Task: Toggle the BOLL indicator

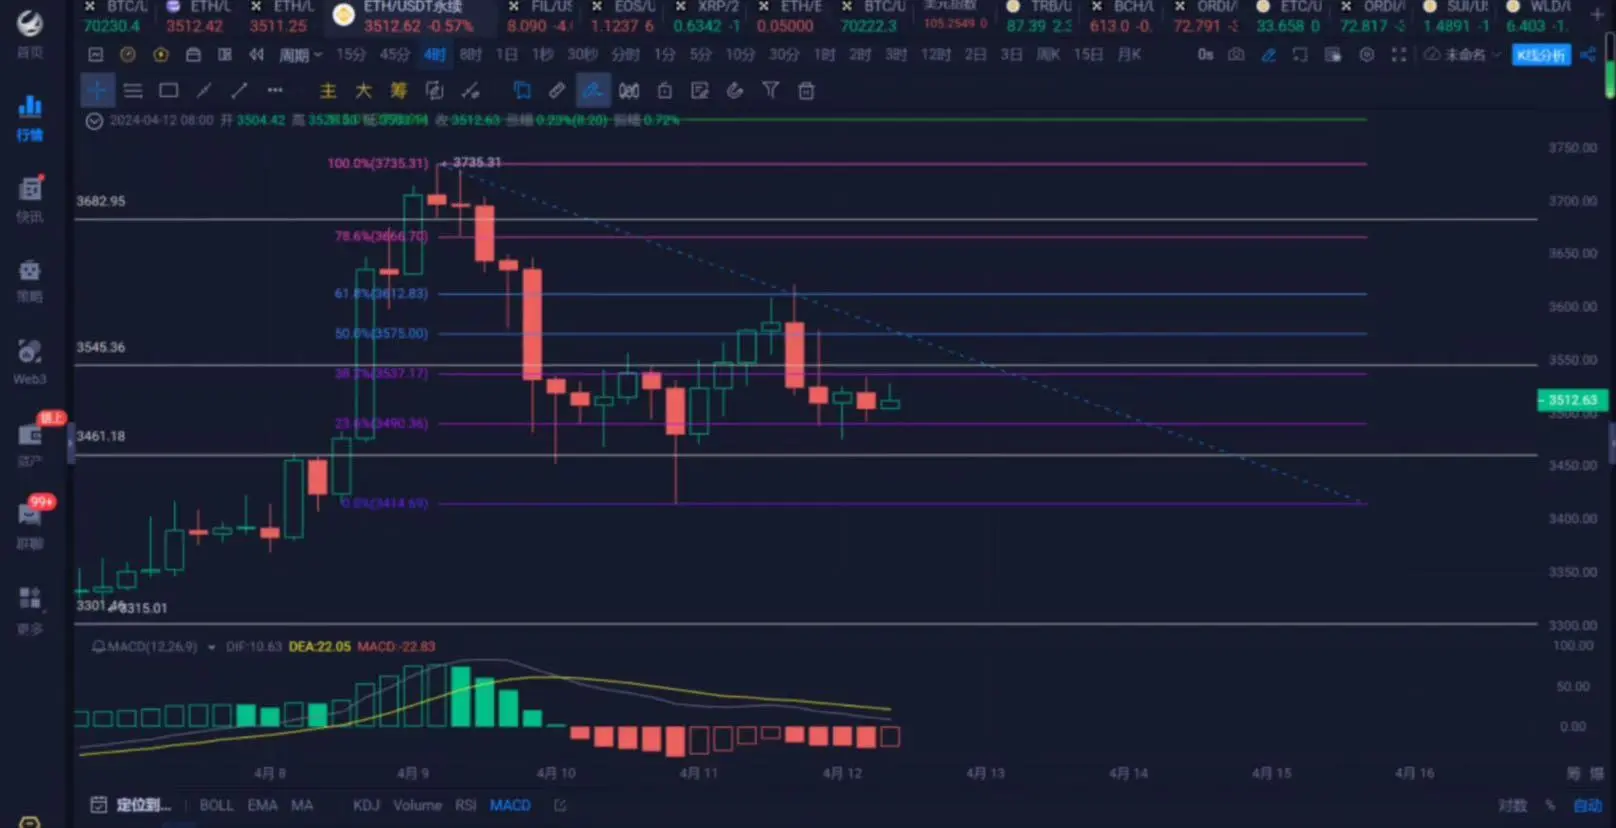Action: pyautogui.click(x=216, y=805)
